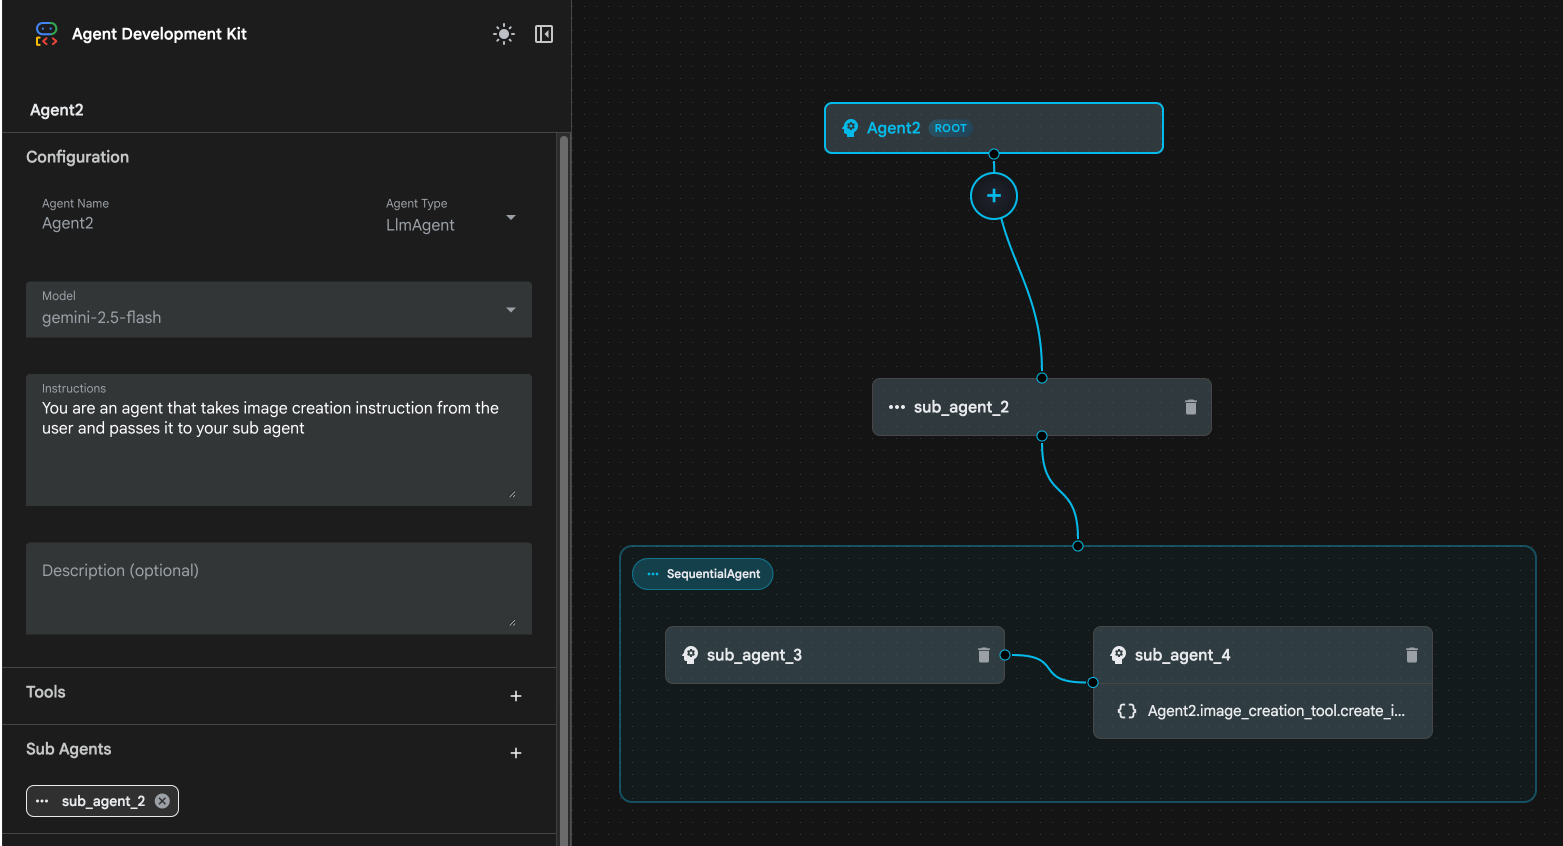Click the trash icon on sub_agent_4
1563x846 pixels.
[1411, 655]
